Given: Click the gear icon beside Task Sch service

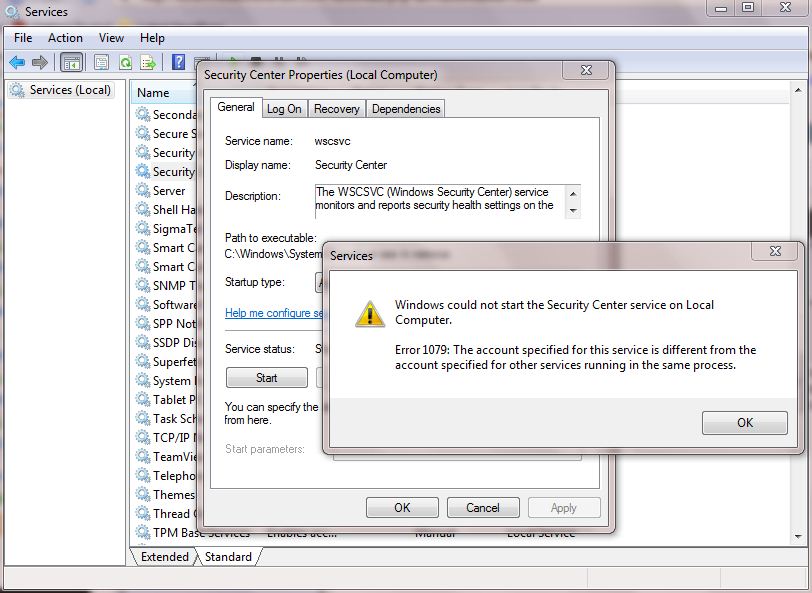Looking at the screenshot, I should pos(143,418).
